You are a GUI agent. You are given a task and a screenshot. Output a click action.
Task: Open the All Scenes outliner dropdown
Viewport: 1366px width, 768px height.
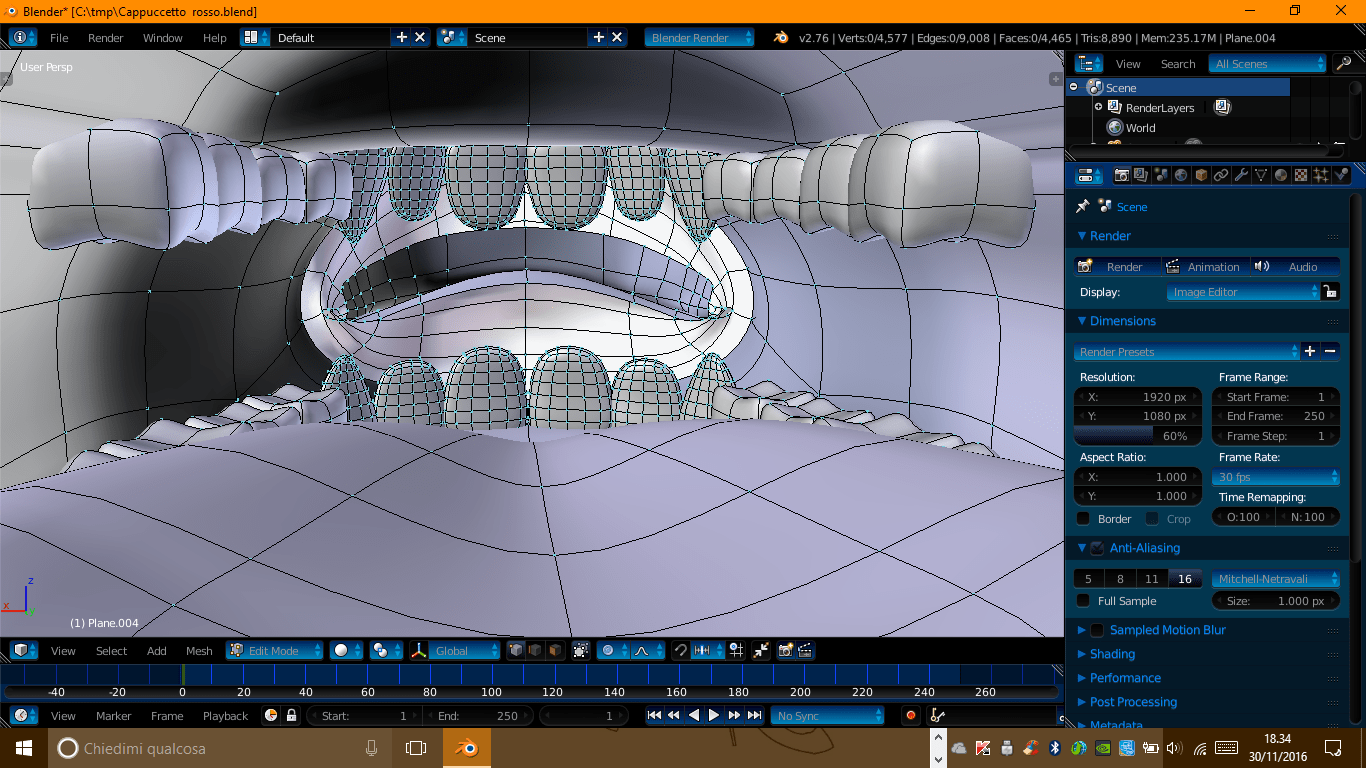point(1267,63)
